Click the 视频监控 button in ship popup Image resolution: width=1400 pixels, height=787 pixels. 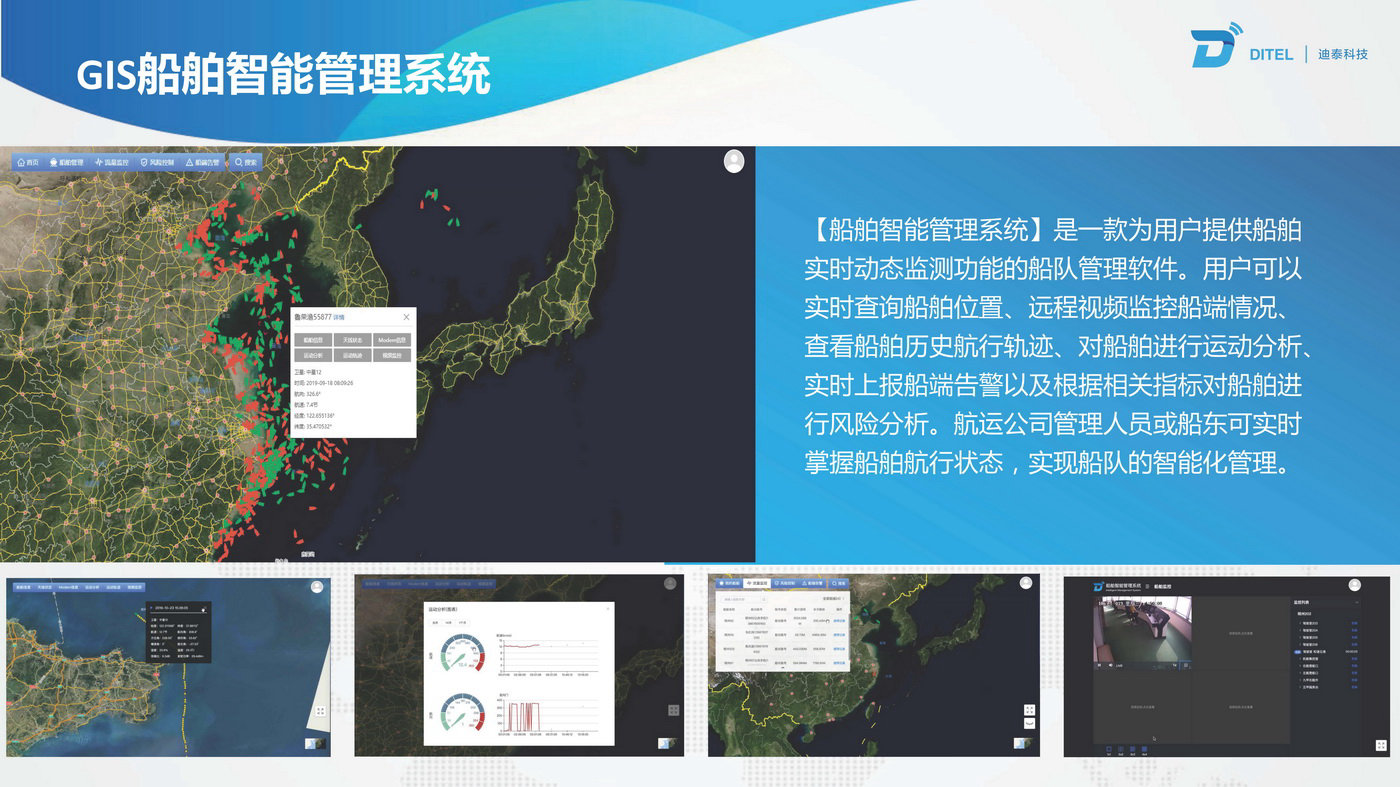point(392,355)
